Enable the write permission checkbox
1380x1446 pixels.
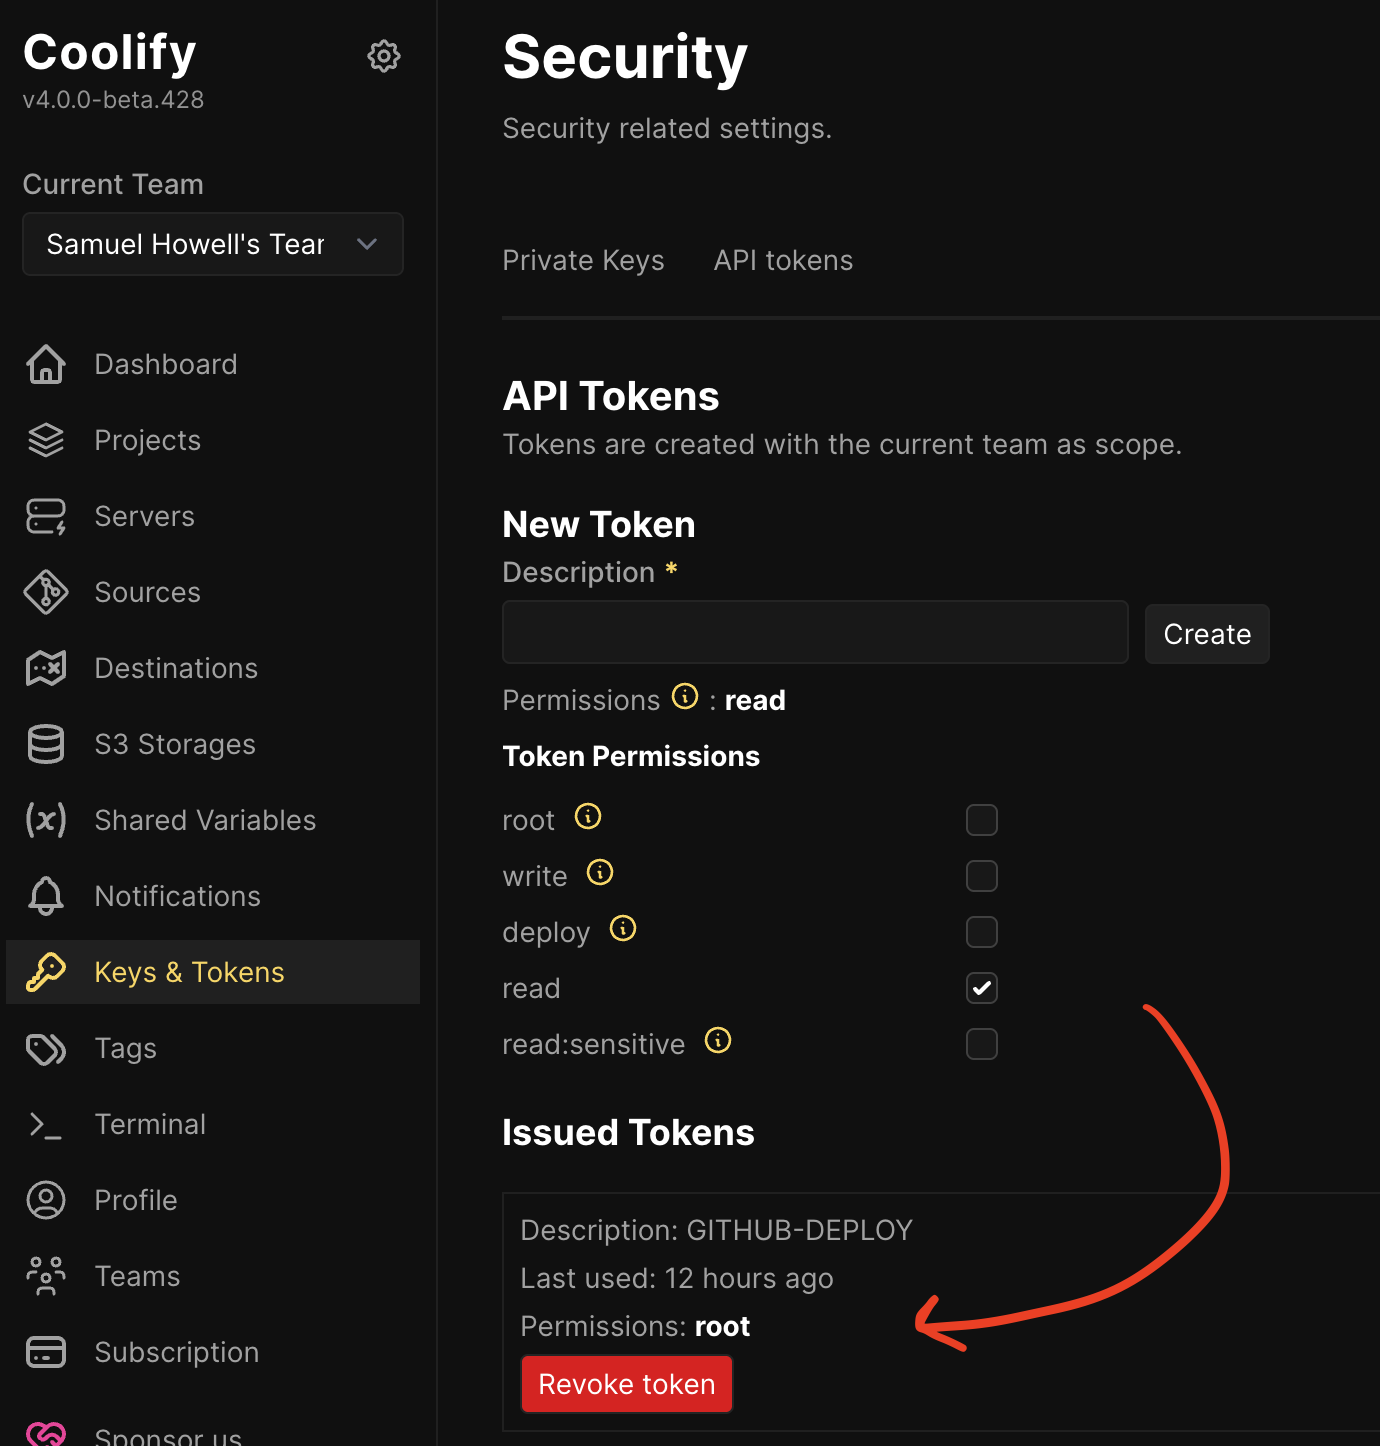pyautogui.click(x=982, y=876)
